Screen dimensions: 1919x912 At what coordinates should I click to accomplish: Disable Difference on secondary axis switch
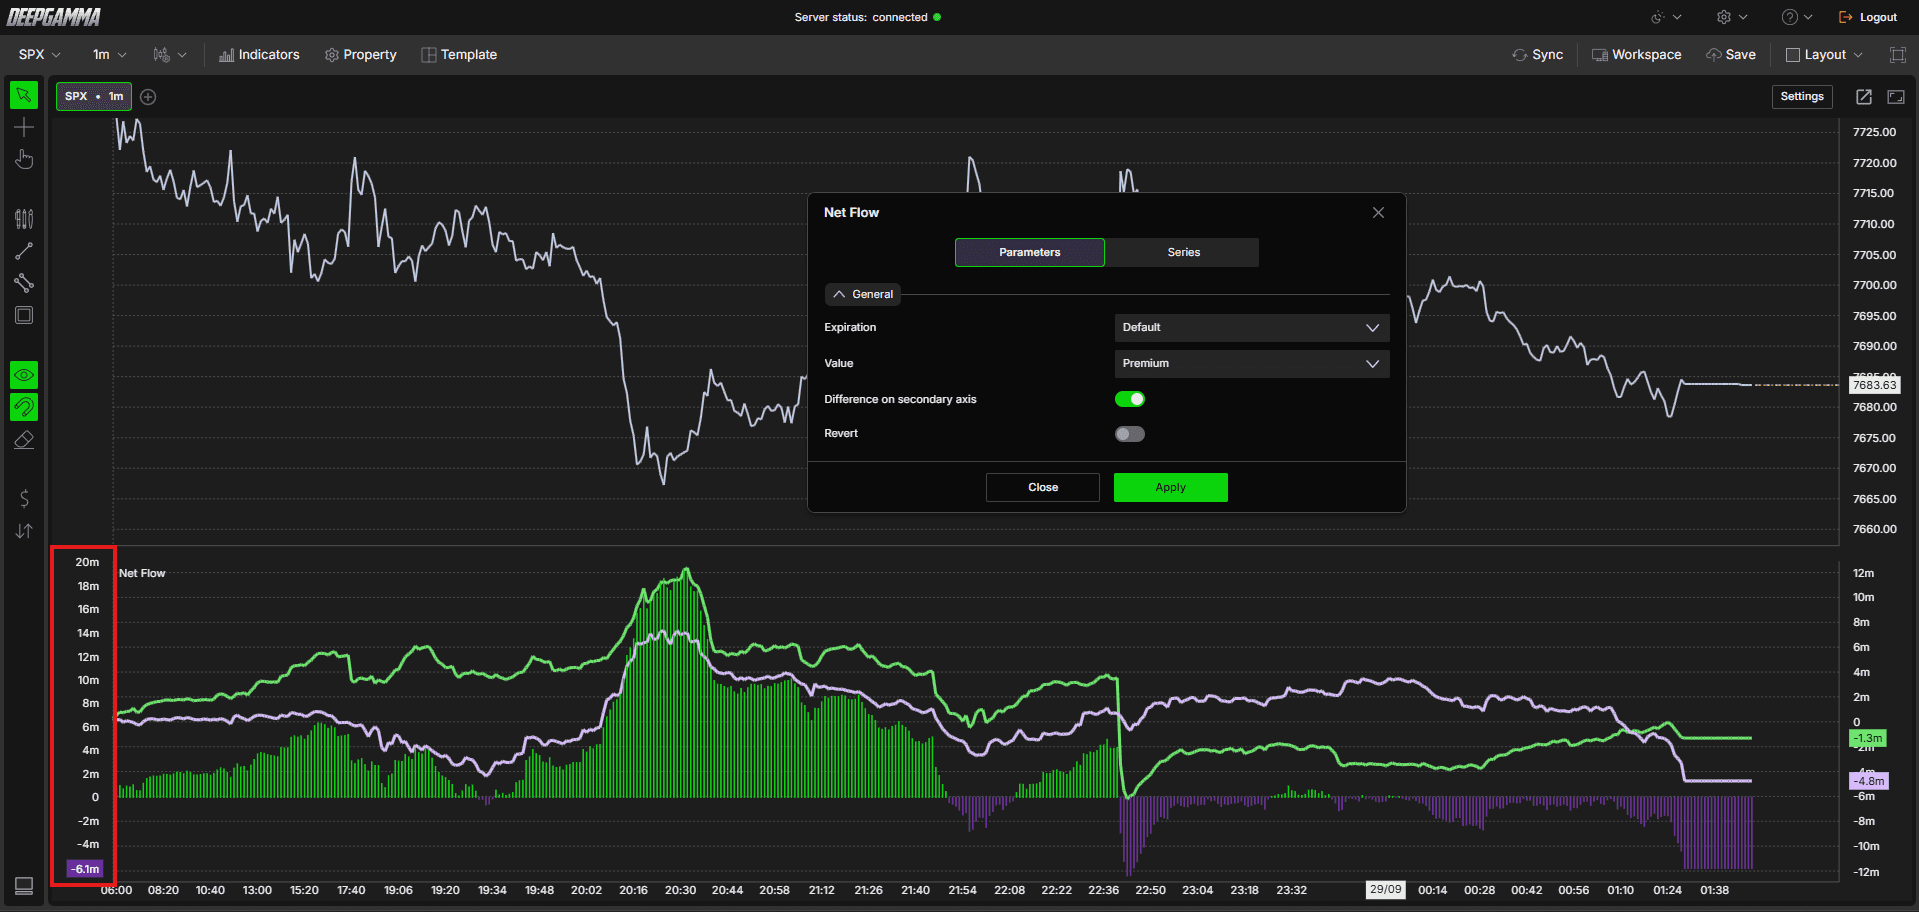pos(1130,399)
